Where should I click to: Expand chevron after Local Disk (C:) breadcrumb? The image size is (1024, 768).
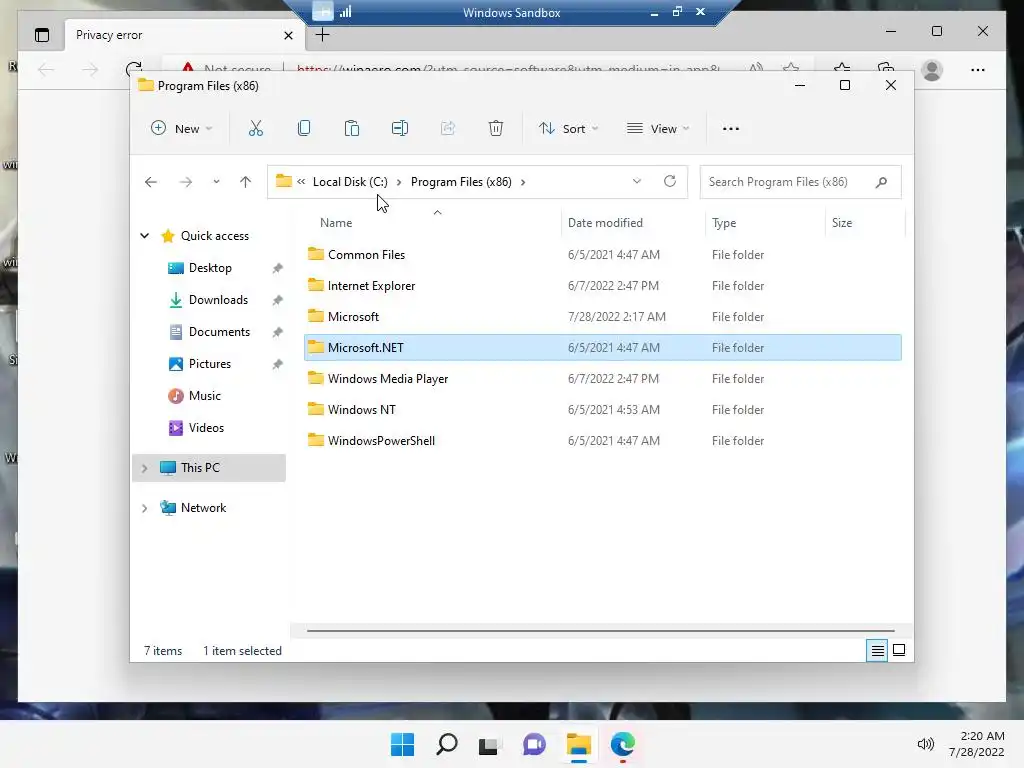(399, 182)
